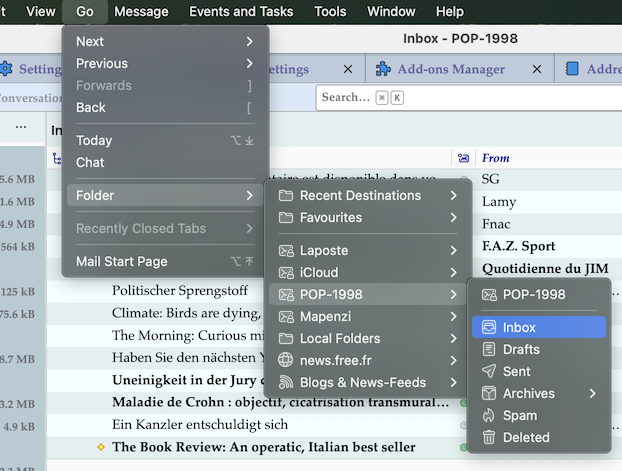Expand the Favourites submenu arrow
This screenshot has height=471, width=622.
pos(454,217)
